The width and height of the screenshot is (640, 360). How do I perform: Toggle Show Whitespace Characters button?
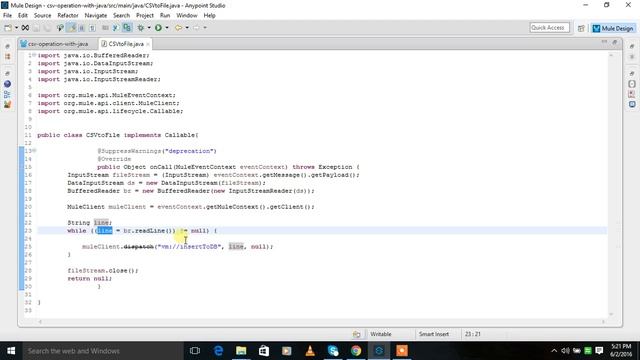pos(92,28)
